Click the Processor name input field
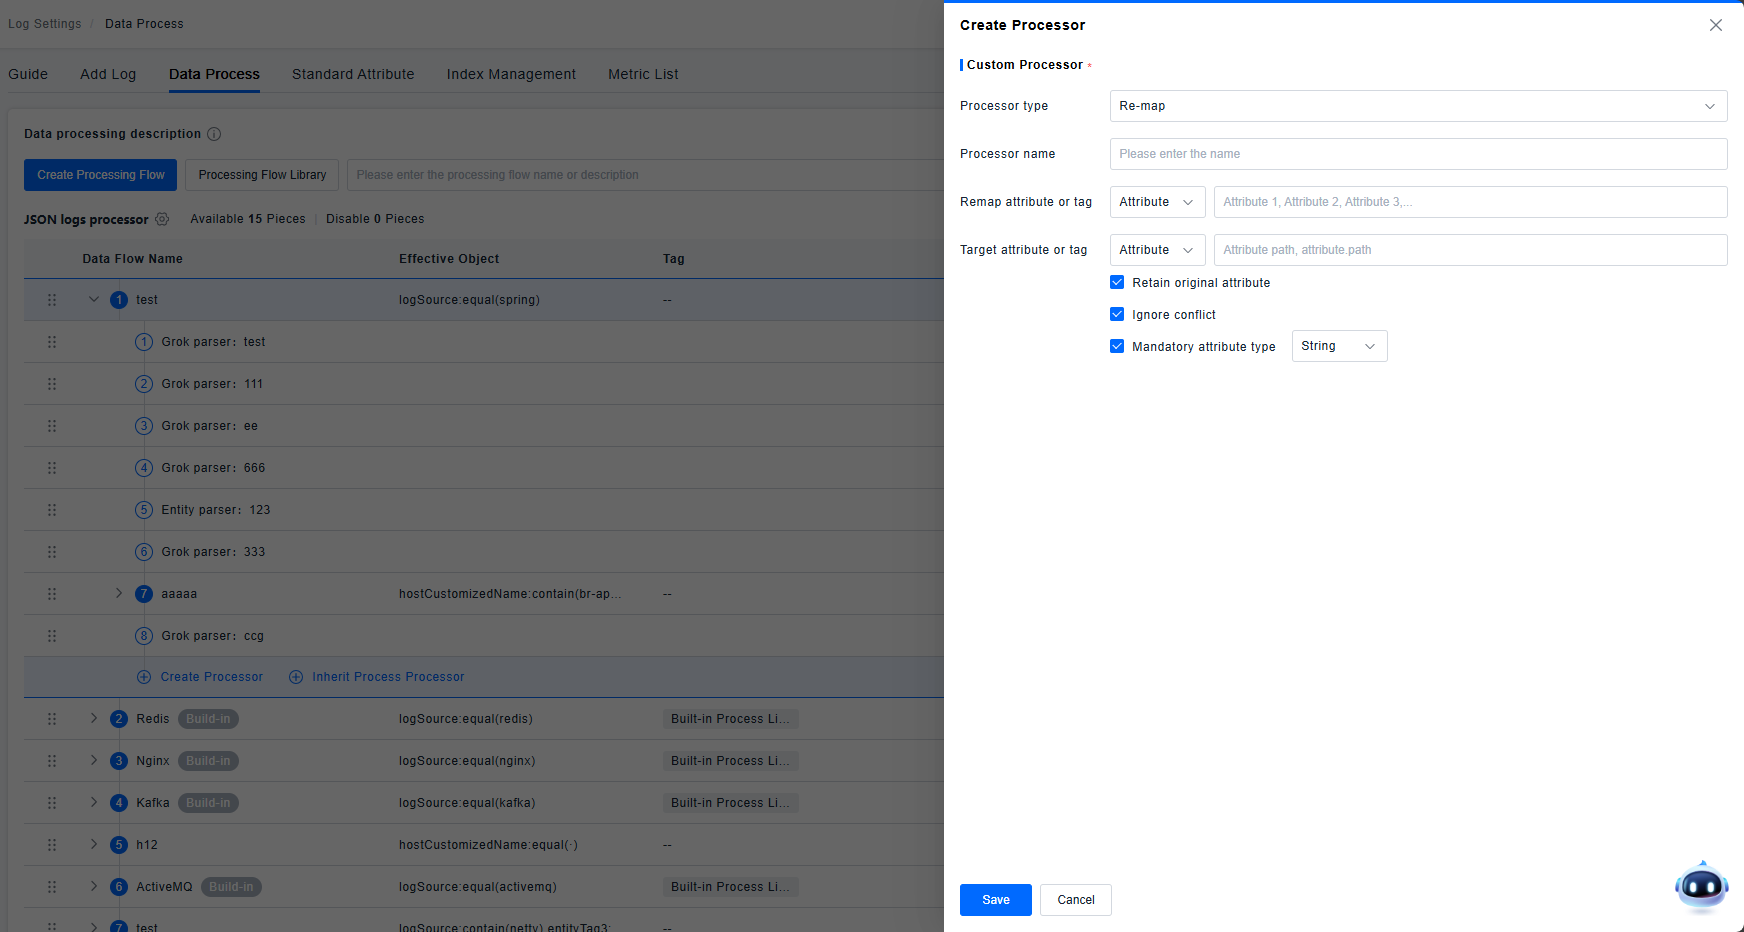 [x=1417, y=154]
